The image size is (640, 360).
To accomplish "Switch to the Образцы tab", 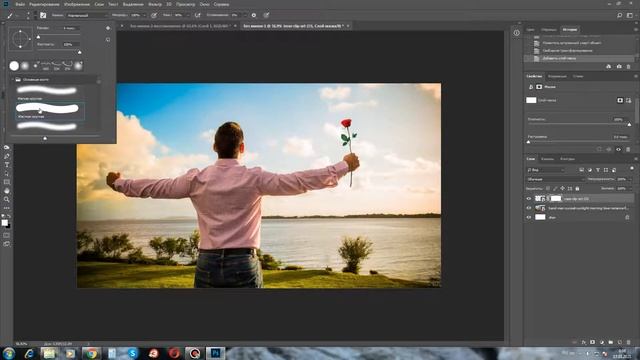I will click(x=549, y=29).
